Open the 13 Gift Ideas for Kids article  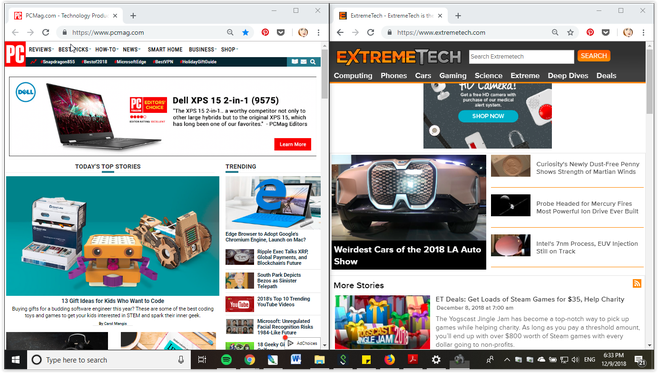click(x=112, y=301)
